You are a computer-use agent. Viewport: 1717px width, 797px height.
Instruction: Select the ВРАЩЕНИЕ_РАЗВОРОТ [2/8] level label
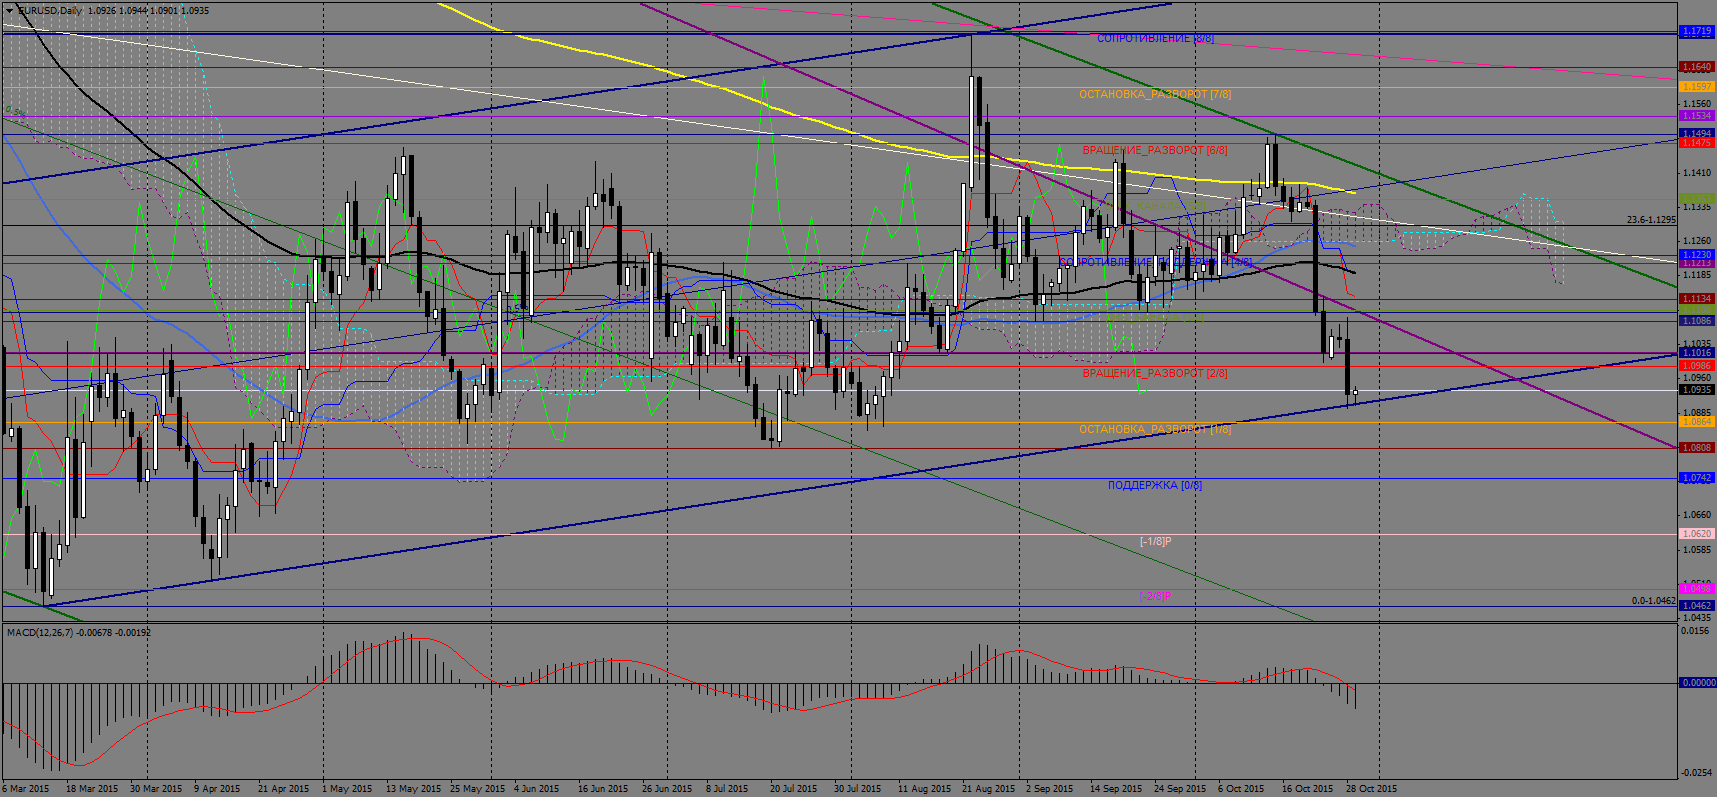click(x=1155, y=373)
